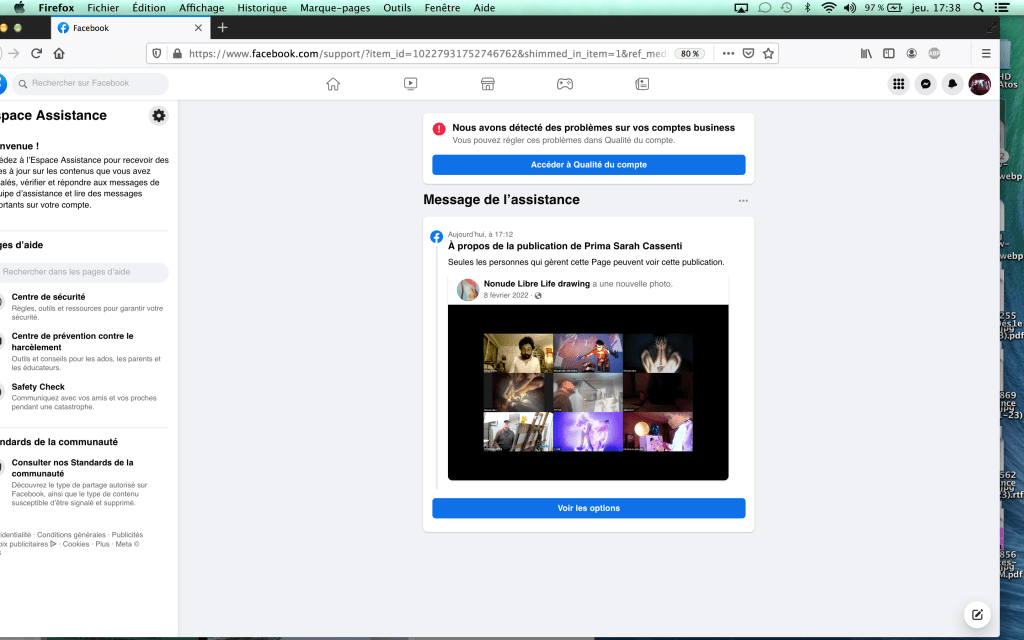Image resolution: width=1024 pixels, height=640 pixels.
Task: Expand the three-dot menu beside Message de l'assistance
Action: tap(743, 201)
